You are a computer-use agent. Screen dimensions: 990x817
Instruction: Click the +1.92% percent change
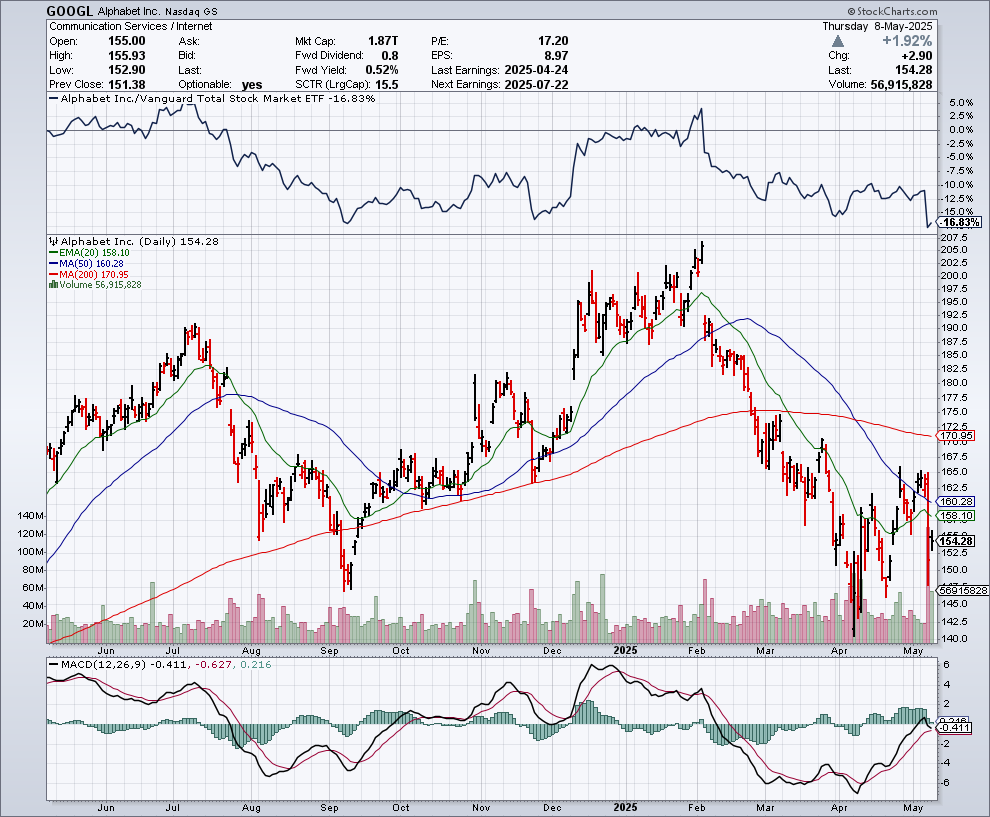(x=907, y=41)
